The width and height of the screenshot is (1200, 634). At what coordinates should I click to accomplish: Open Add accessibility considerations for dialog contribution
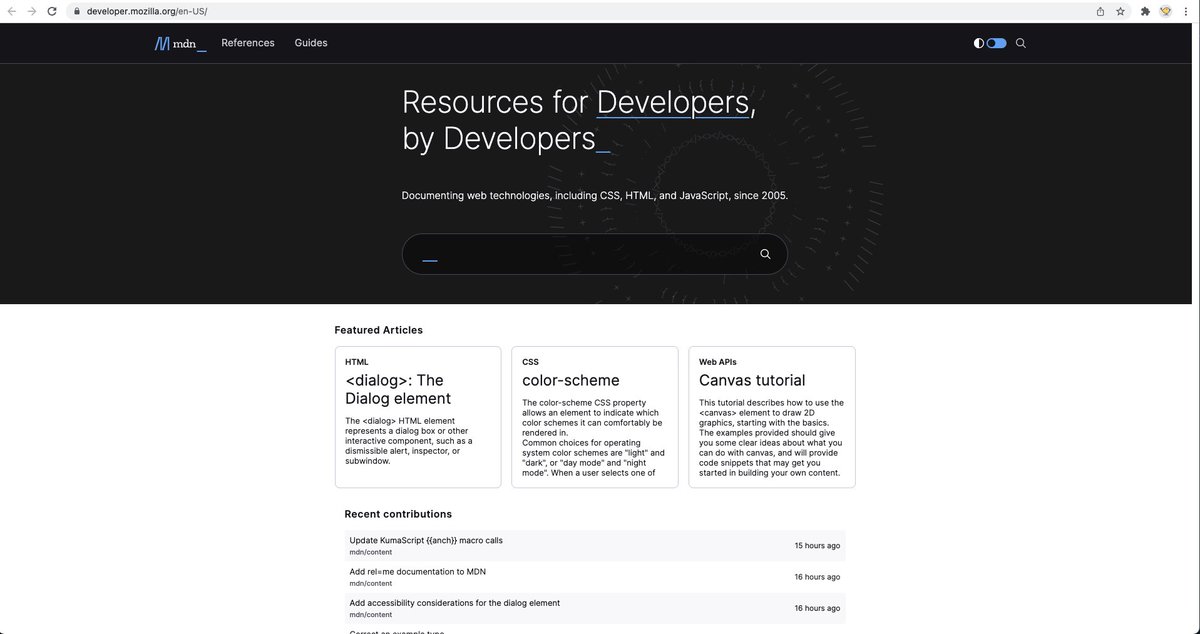(x=454, y=603)
